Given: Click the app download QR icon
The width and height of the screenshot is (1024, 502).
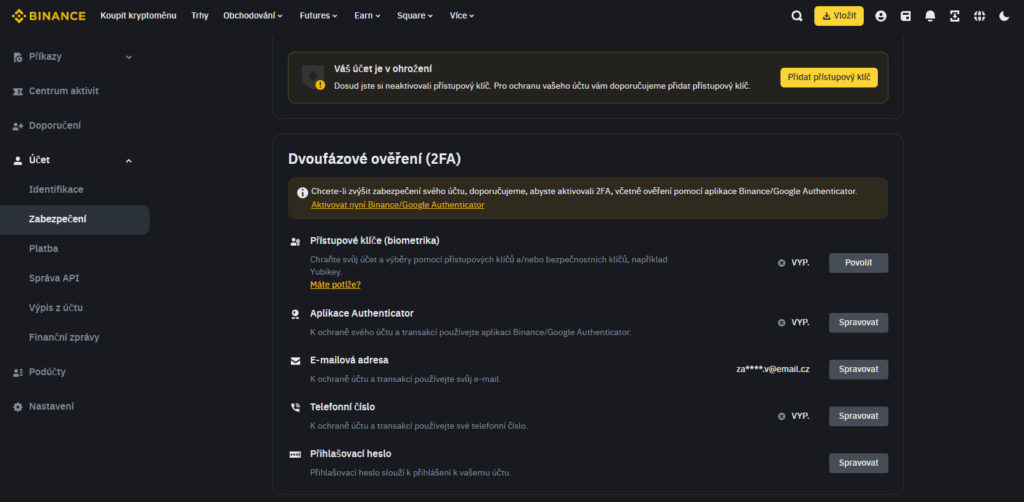Looking at the screenshot, I should (955, 16).
